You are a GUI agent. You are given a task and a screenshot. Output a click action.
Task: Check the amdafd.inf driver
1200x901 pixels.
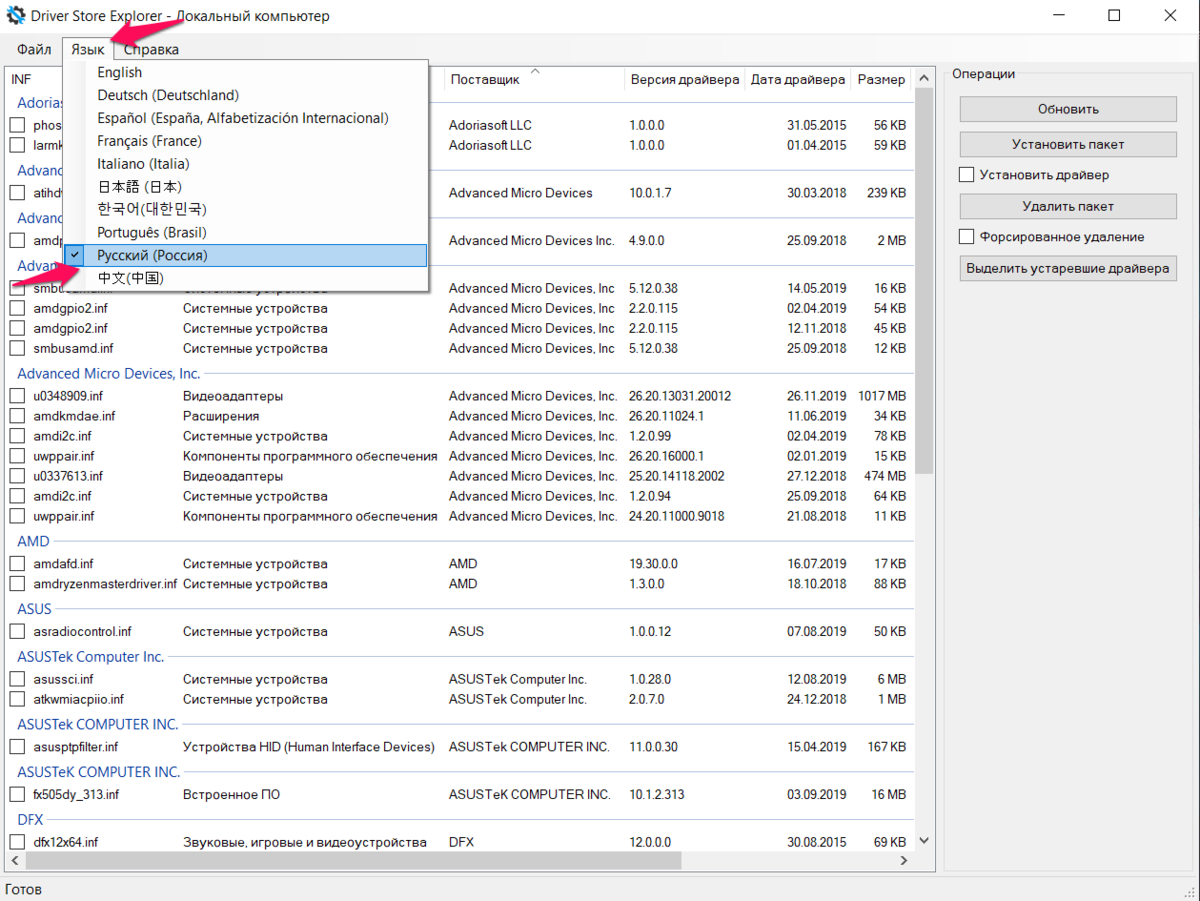17,564
